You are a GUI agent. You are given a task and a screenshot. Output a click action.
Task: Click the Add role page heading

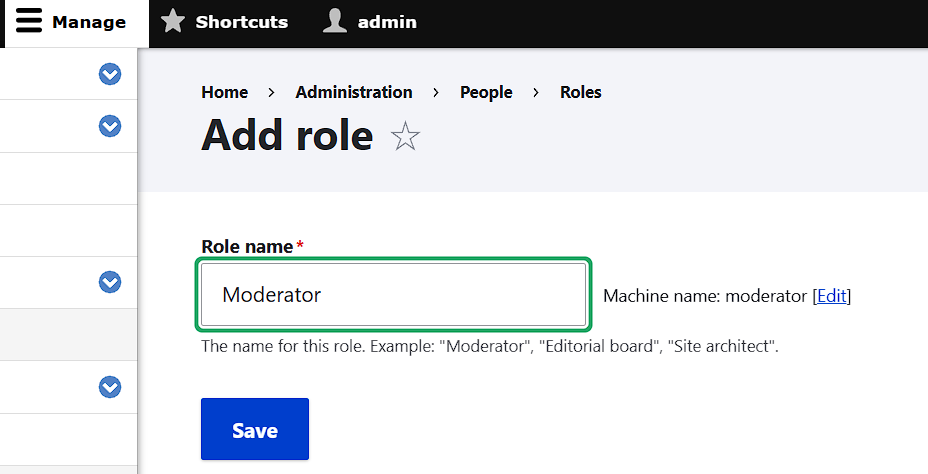point(287,135)
